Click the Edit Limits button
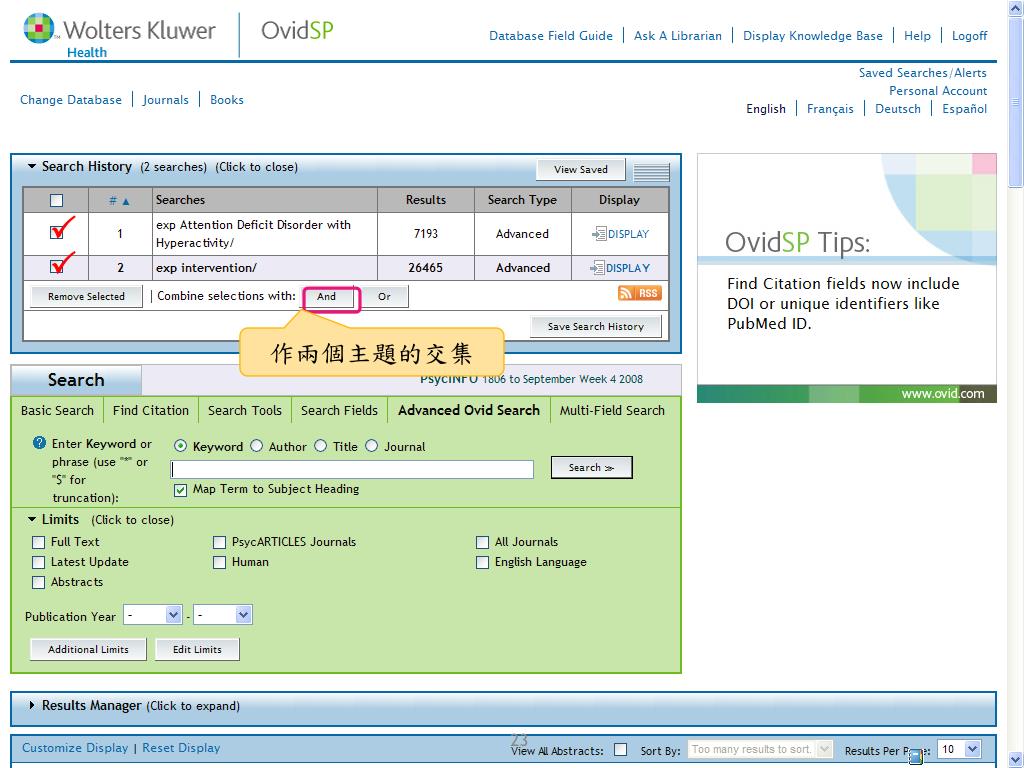Image resolution: width=1024 pixels, height=768 pixels. [197, 649]
